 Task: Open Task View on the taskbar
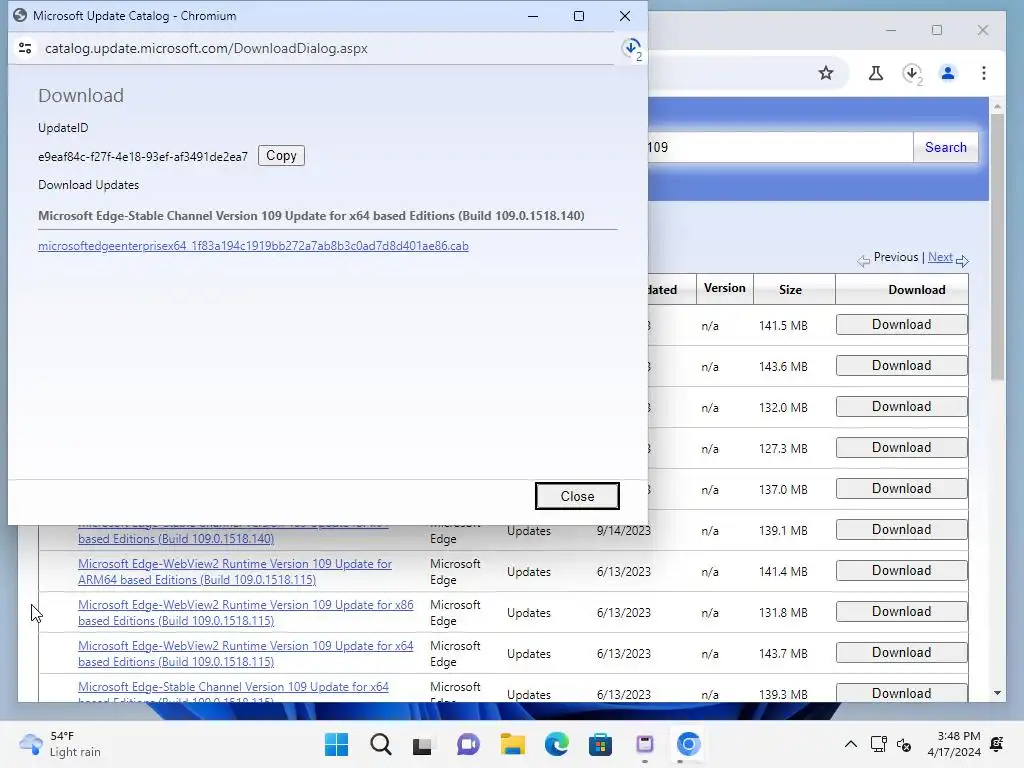pyautogui.click(x=423, y=744)
